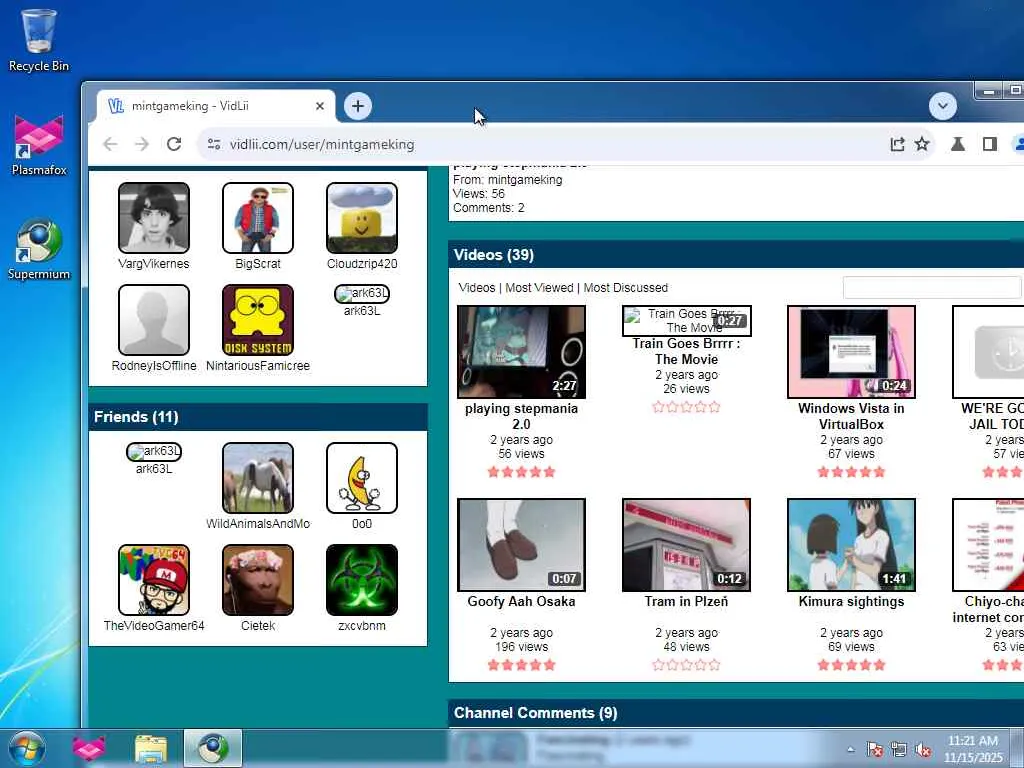Bookmark this page with the star icon
The image size is (1024, 768).
point(922,144)
